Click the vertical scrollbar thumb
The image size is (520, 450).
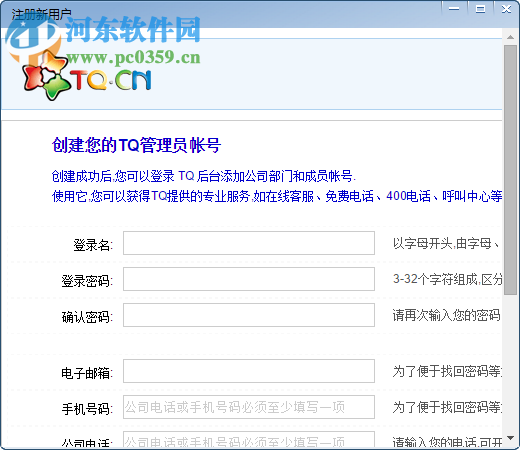pos(510,170)
